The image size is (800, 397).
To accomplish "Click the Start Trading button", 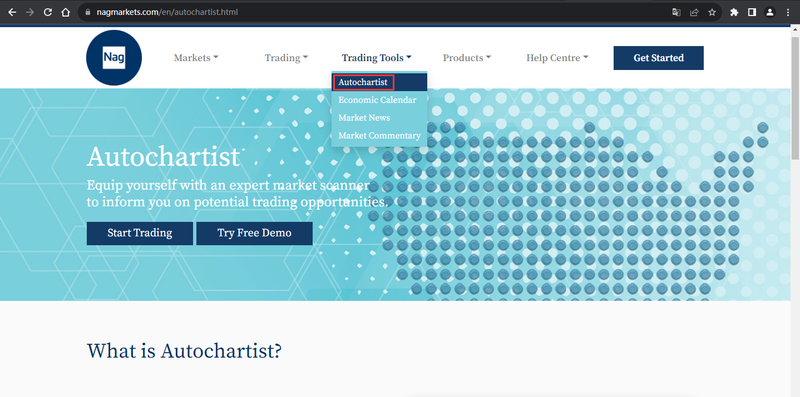I will point(140,233).
